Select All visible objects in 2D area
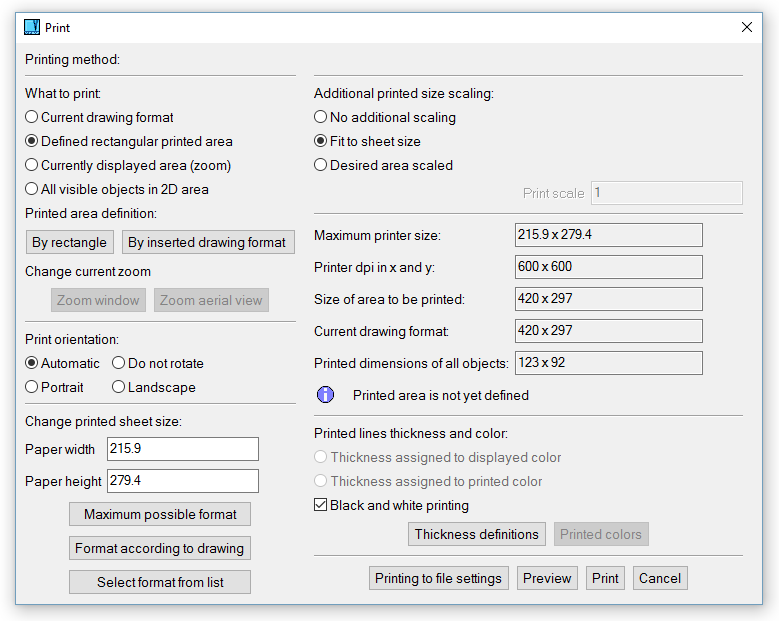Viewport: 779px width, 621px height. point(32,189)
